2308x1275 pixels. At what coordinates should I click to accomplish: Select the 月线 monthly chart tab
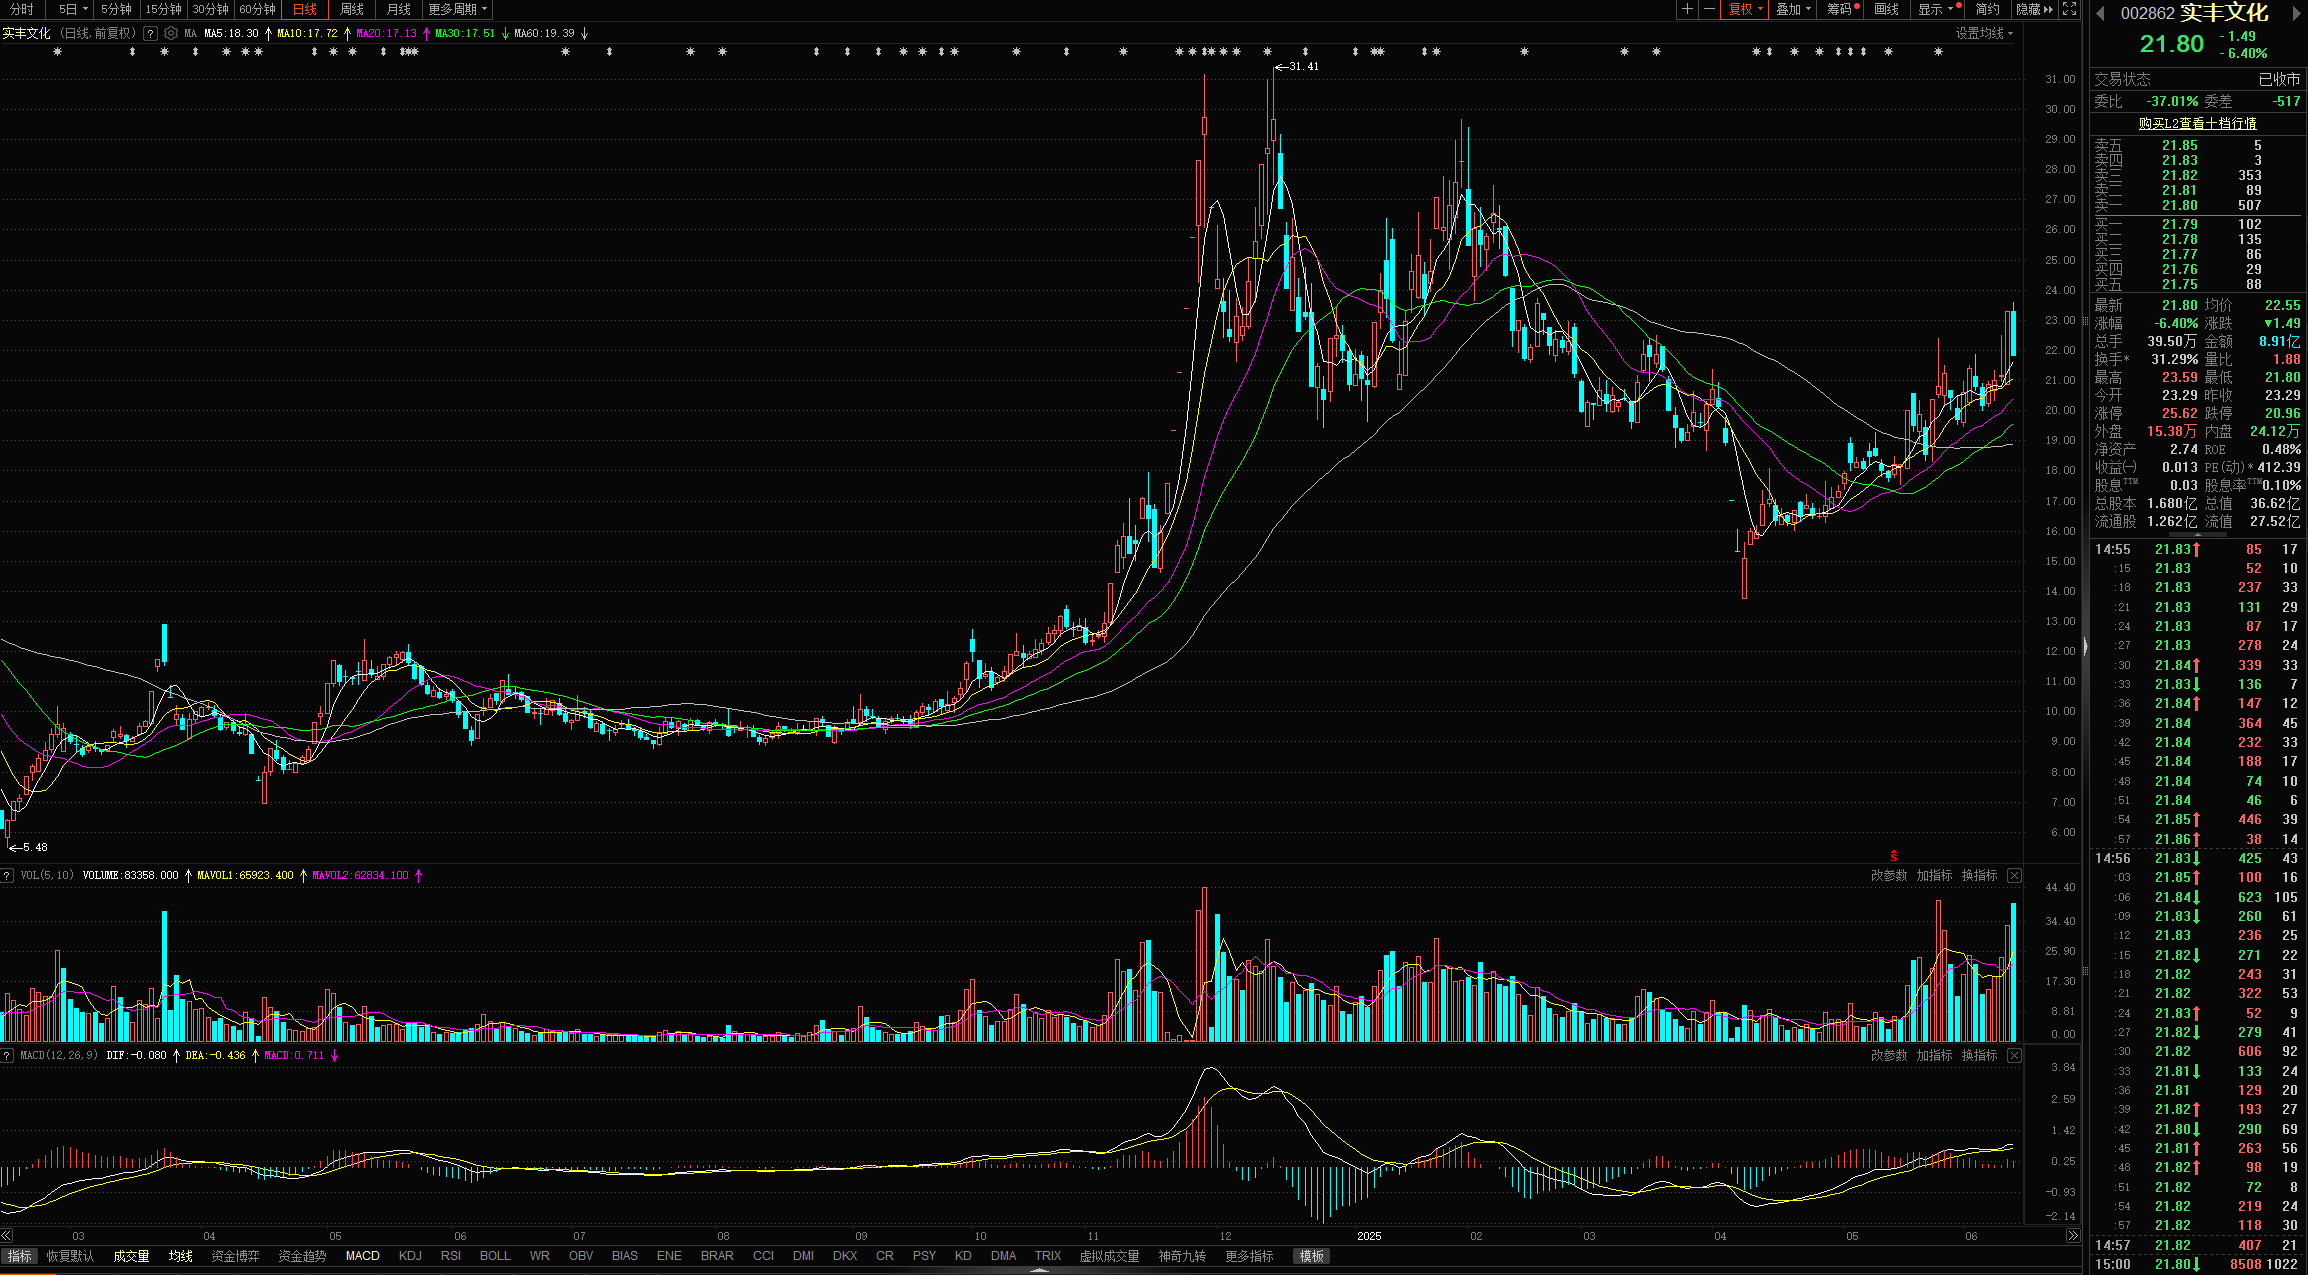pos(399,9)
